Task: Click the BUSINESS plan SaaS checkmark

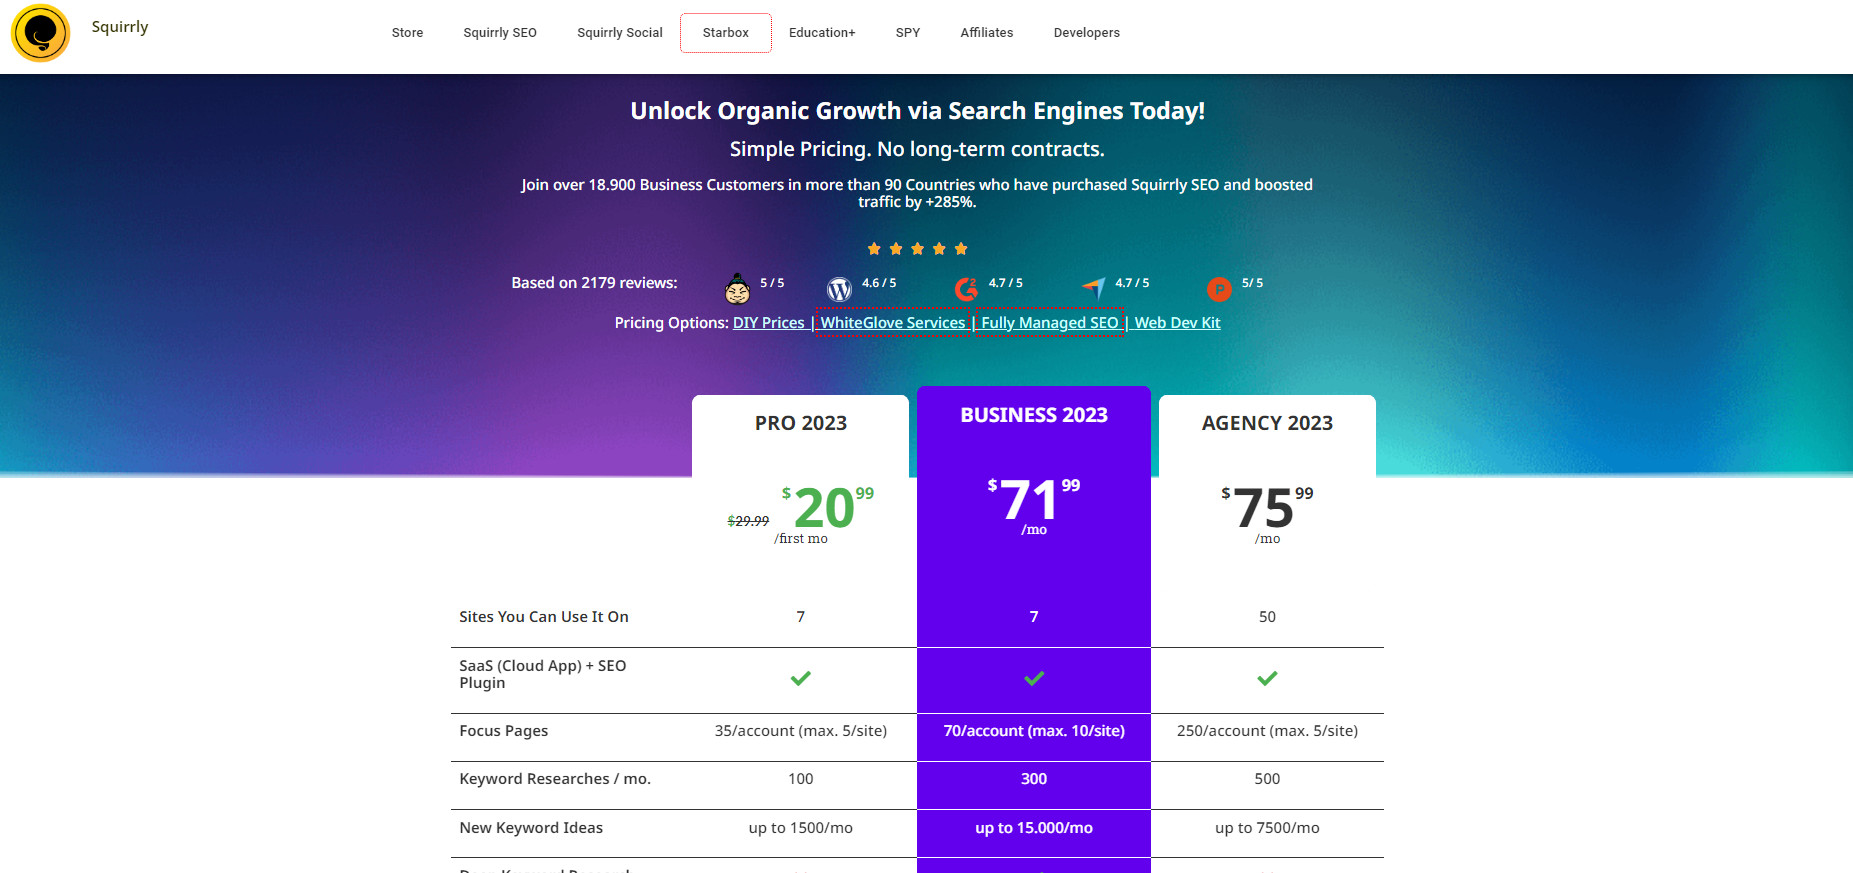Action: pos(1034,679)
